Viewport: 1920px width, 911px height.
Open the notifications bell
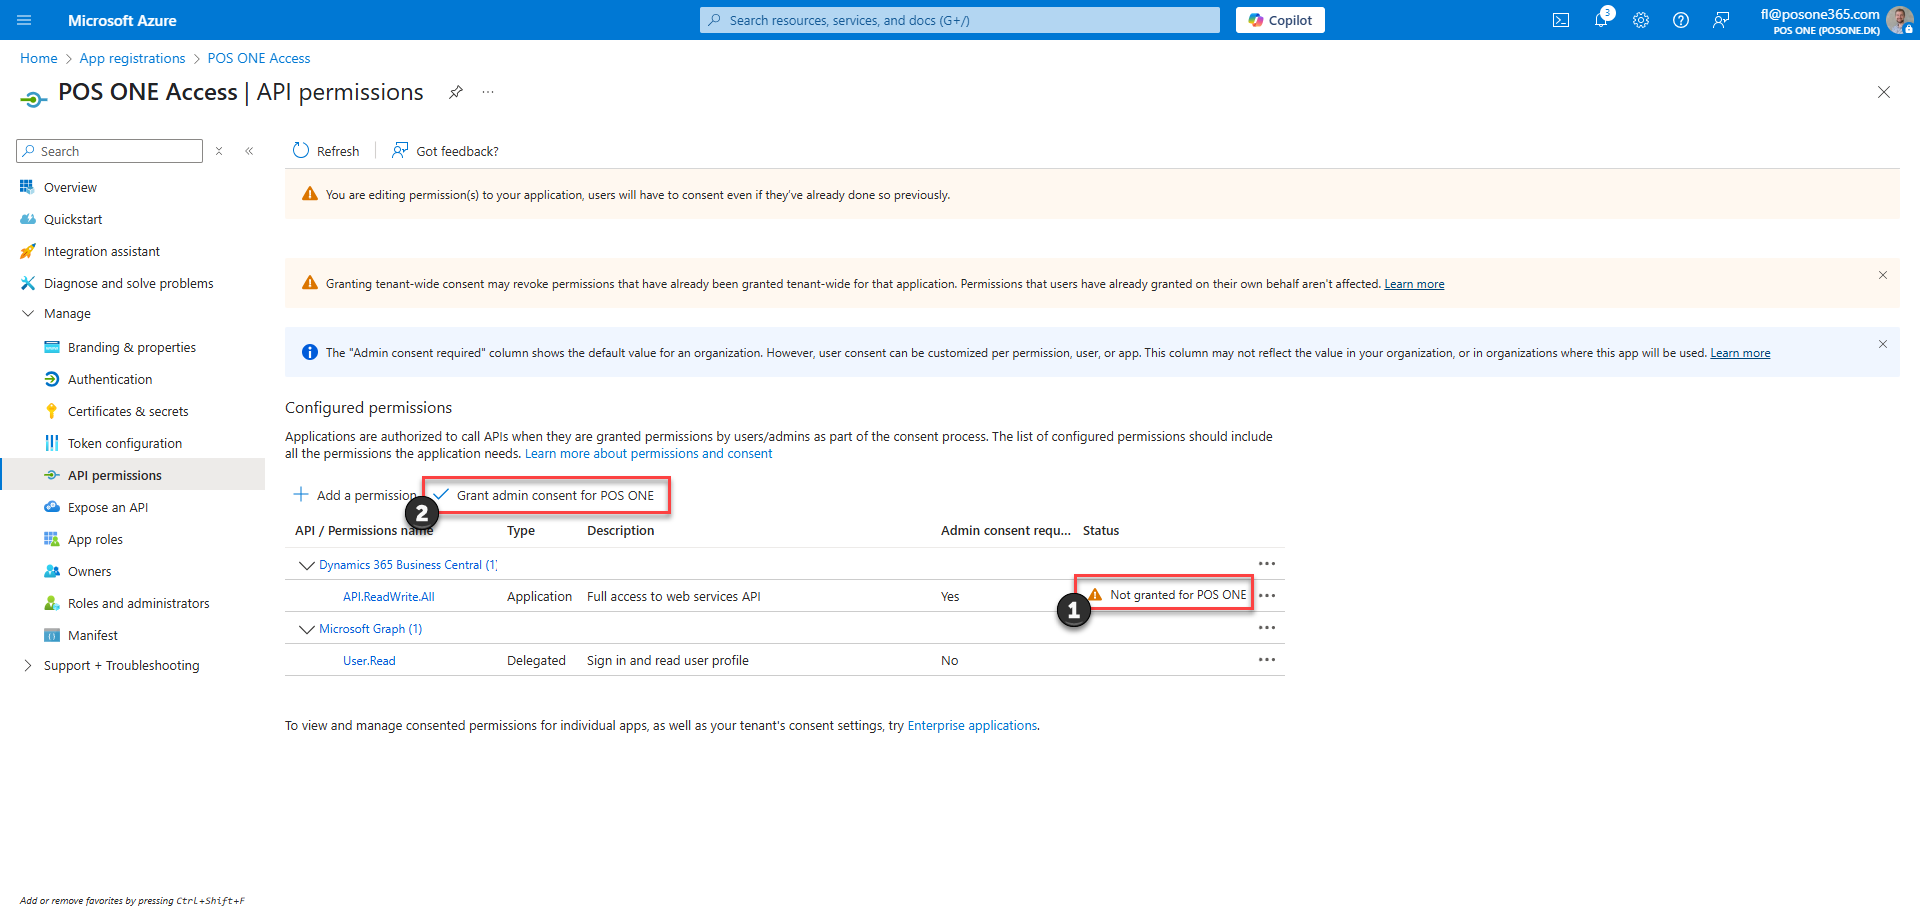click(x=1601, y=20)
